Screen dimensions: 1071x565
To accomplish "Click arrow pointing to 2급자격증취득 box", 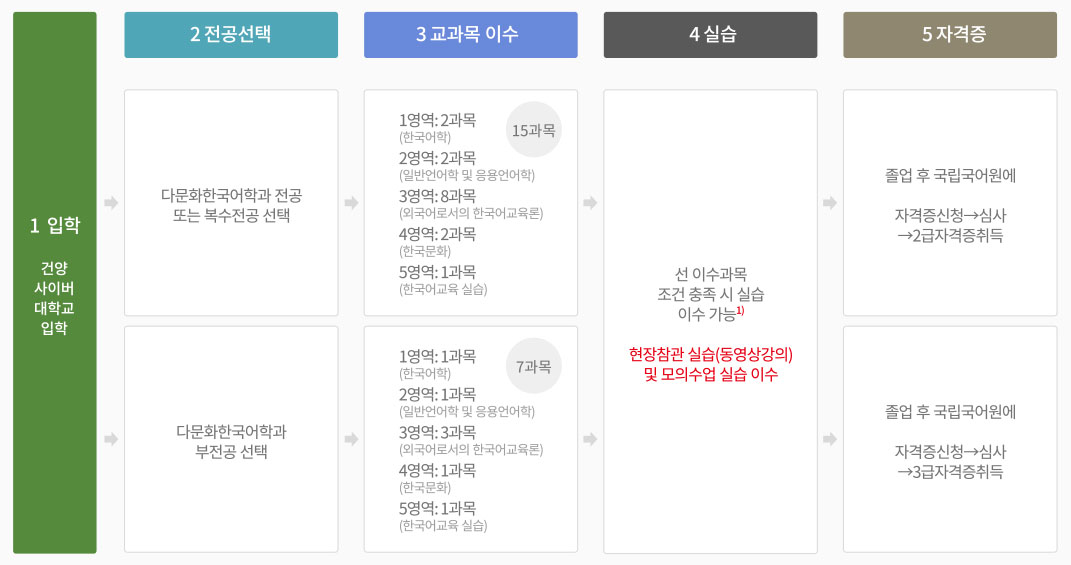I will coord(830,203).
